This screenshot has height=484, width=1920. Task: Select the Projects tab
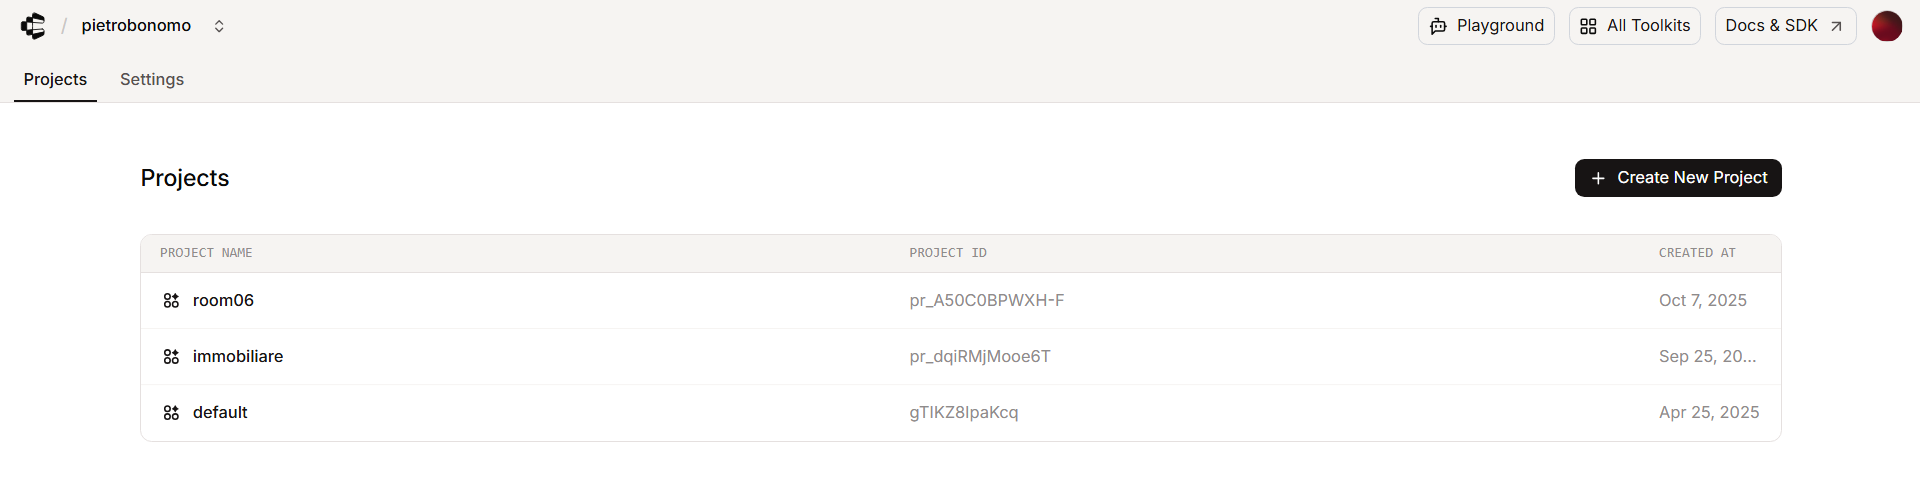(55, 79)
